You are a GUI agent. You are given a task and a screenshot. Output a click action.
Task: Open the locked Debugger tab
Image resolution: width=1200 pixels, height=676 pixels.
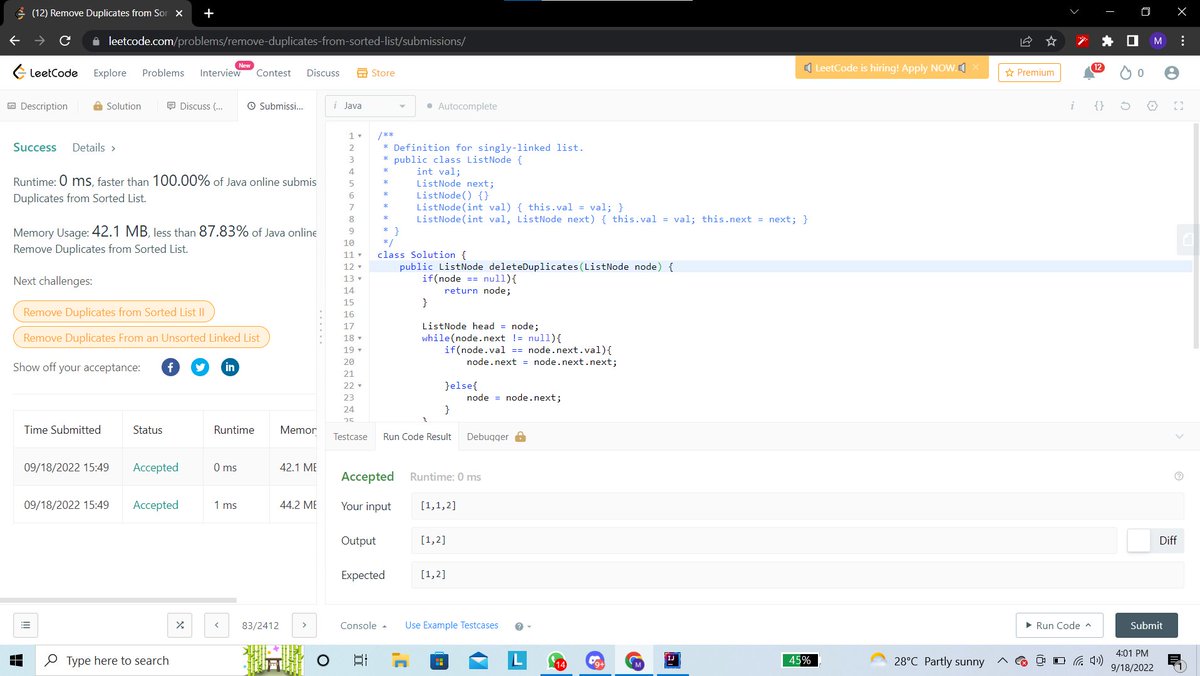(497, 437)
